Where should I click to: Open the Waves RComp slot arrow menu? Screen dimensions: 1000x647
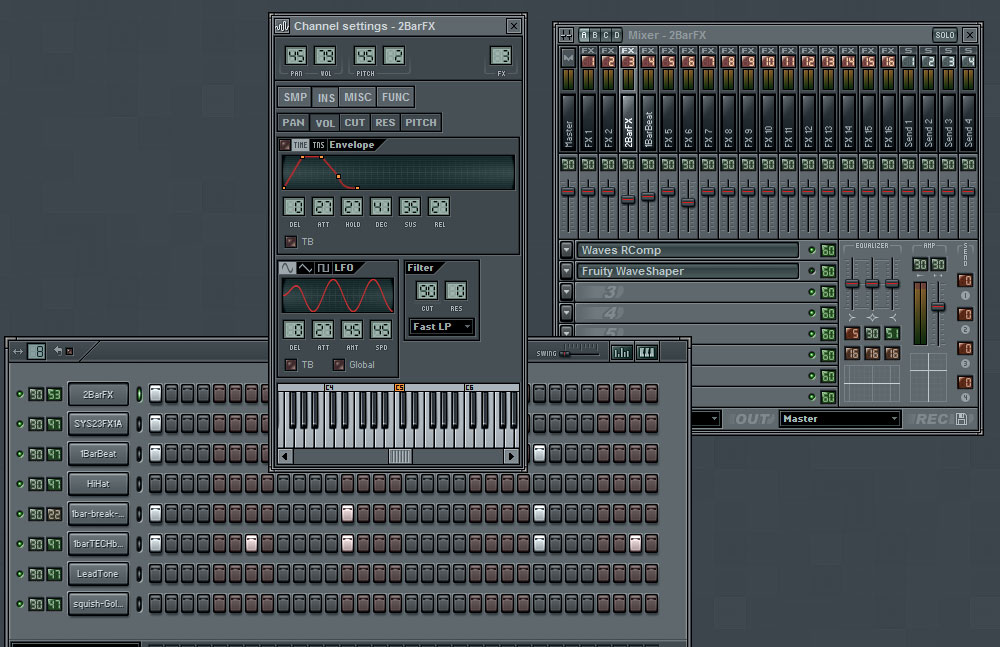(566, 250)
